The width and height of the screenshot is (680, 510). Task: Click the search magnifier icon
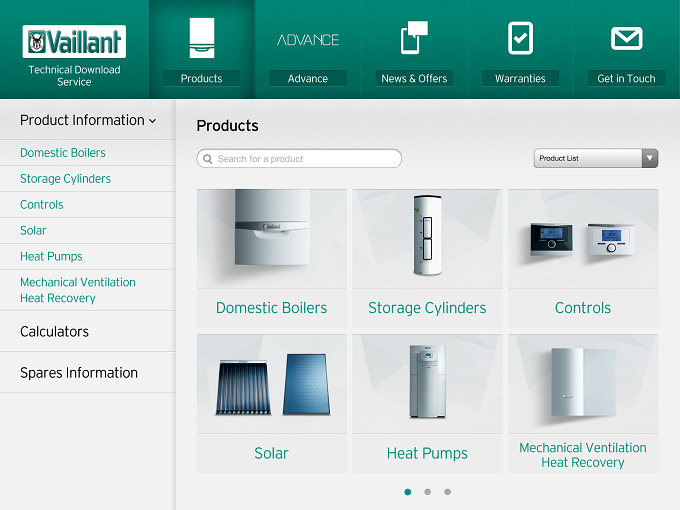[x=208, y=159]
